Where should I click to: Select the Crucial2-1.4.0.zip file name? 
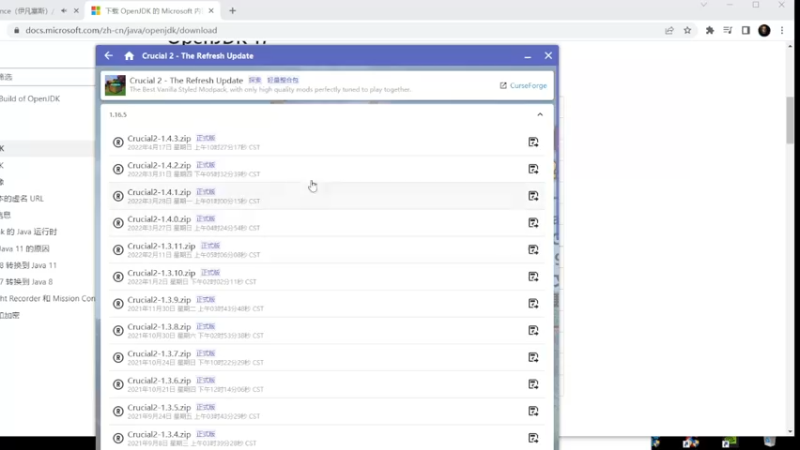[x=159, y=219]
